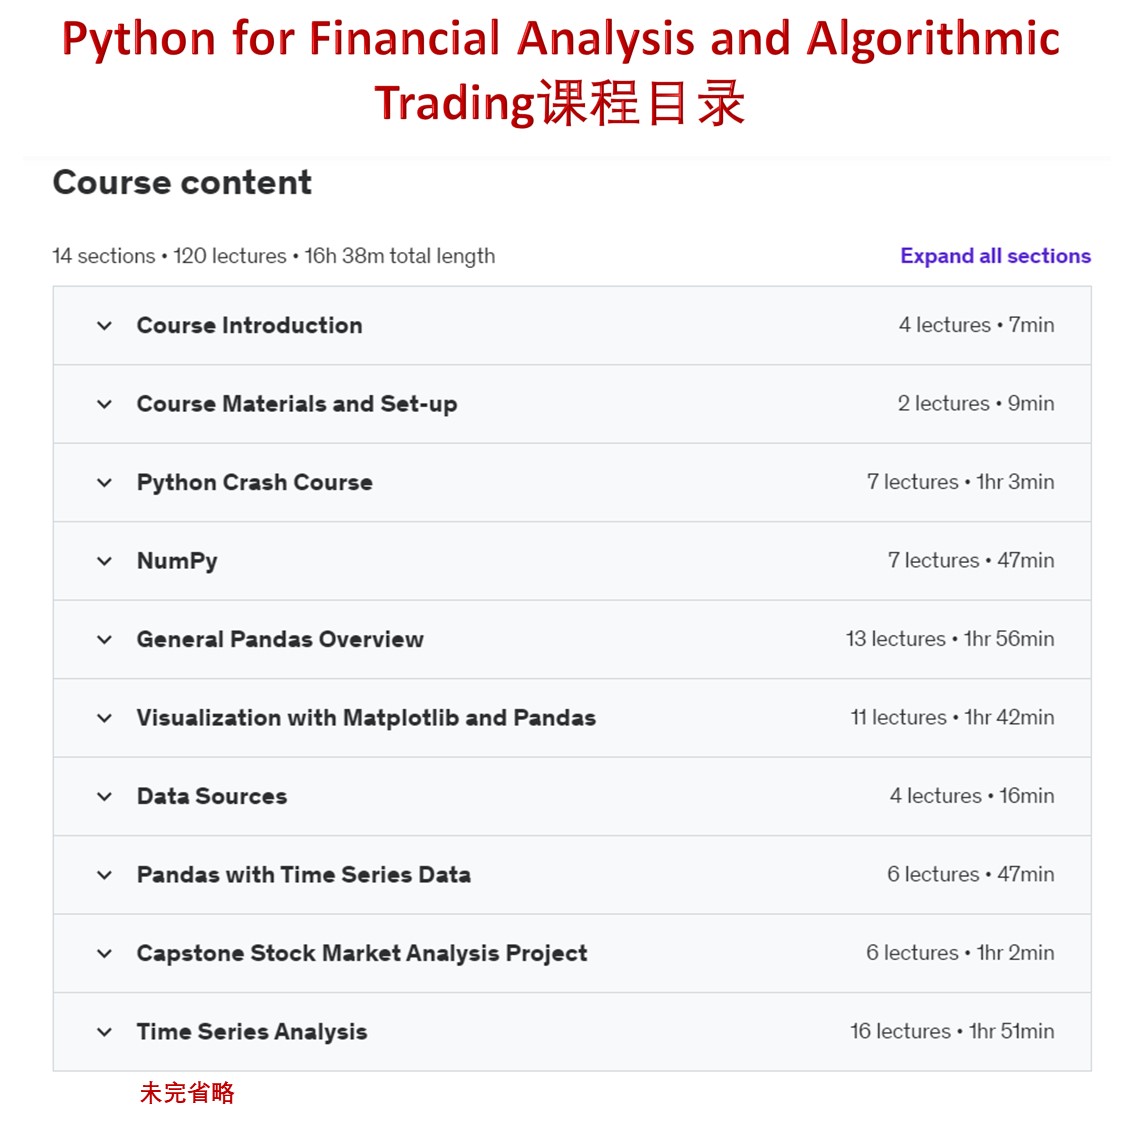This screenshot has height=1134, width=1134.
Task: Expand the NumPy section chevron
Action: 104,560
